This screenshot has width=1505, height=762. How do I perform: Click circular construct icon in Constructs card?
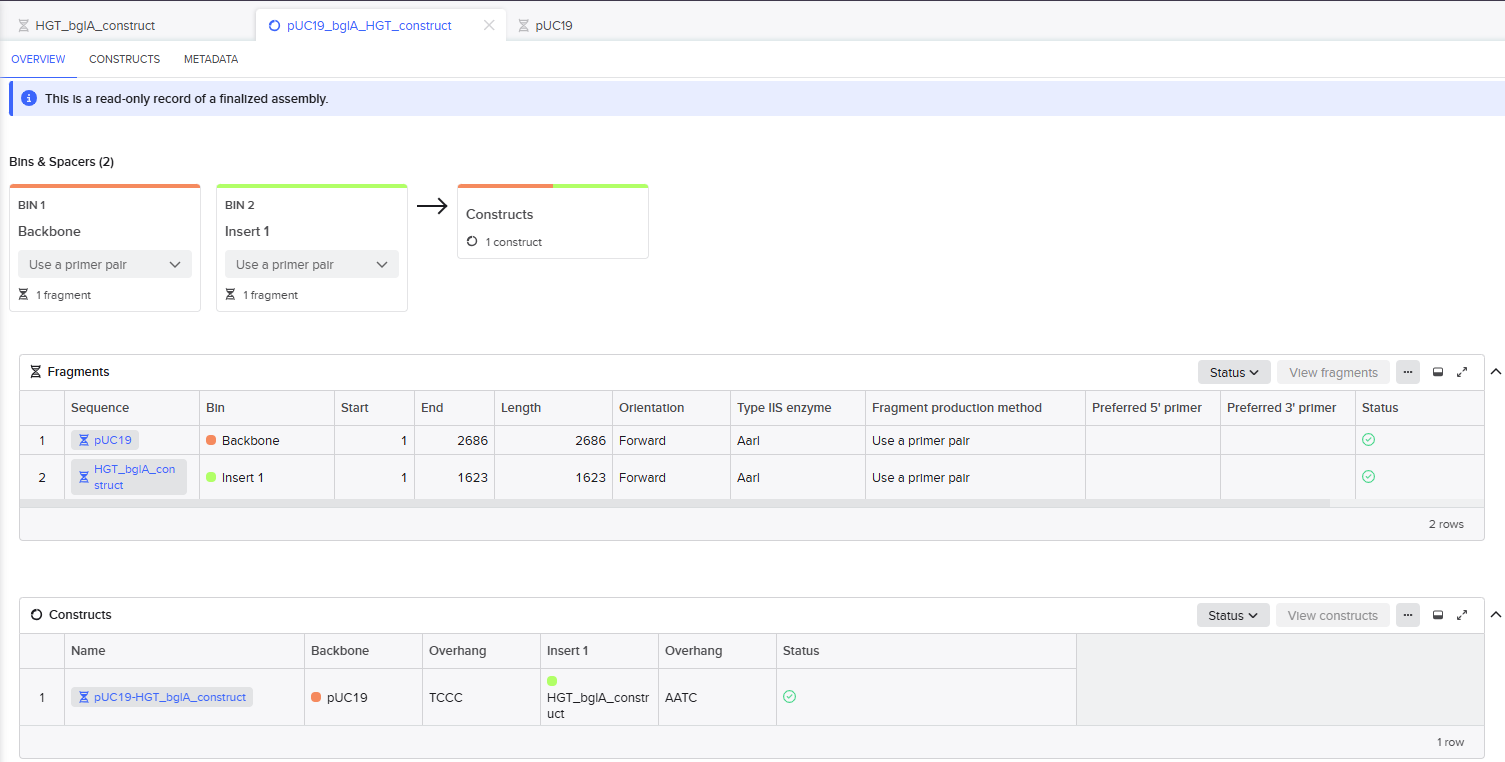pos(472,241)
